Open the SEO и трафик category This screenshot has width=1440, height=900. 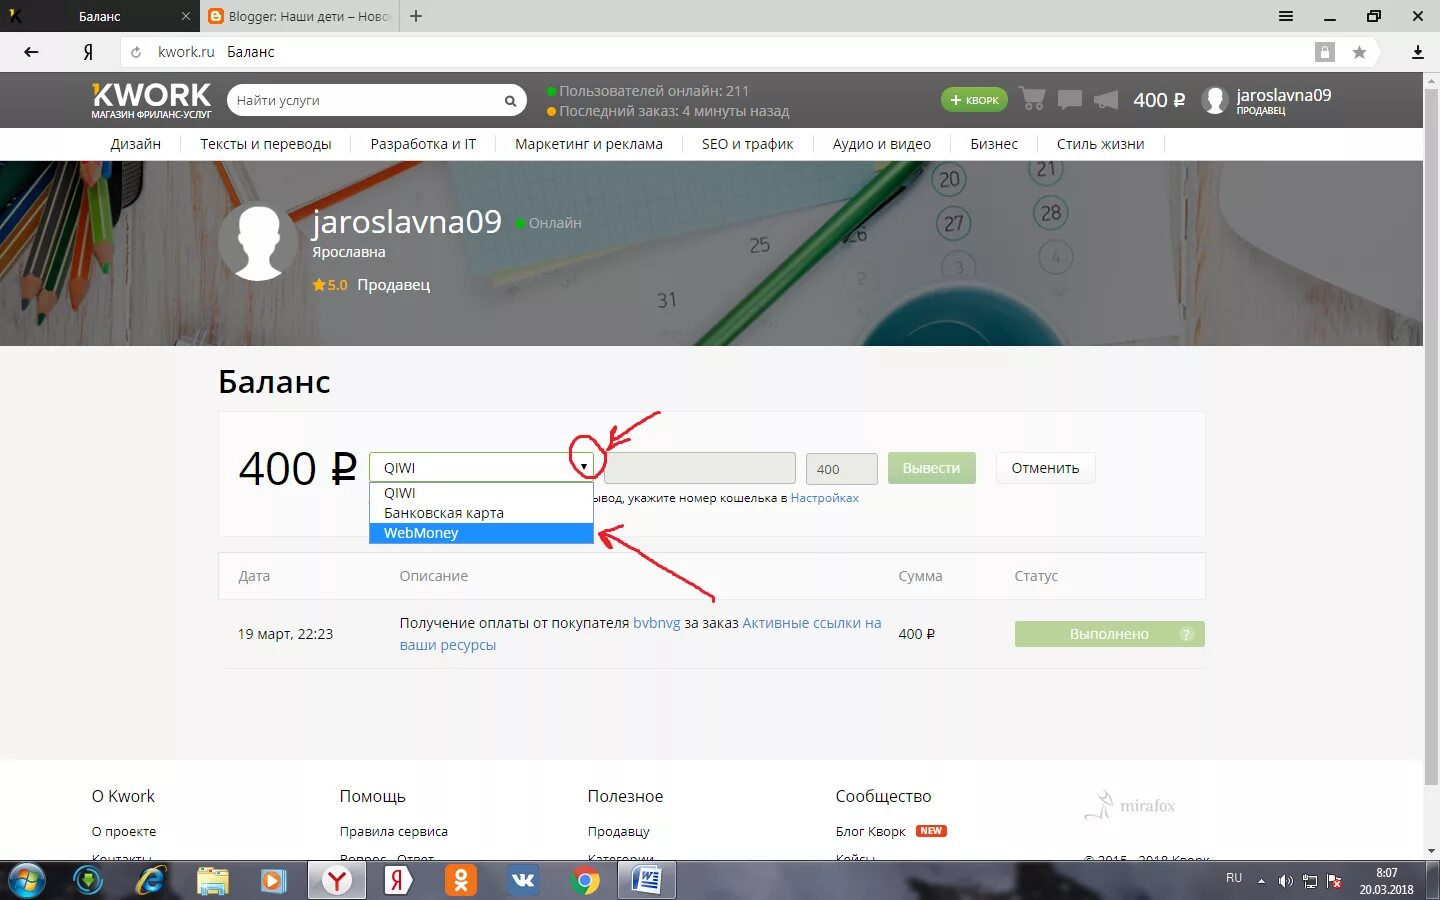tap(748, 144)
